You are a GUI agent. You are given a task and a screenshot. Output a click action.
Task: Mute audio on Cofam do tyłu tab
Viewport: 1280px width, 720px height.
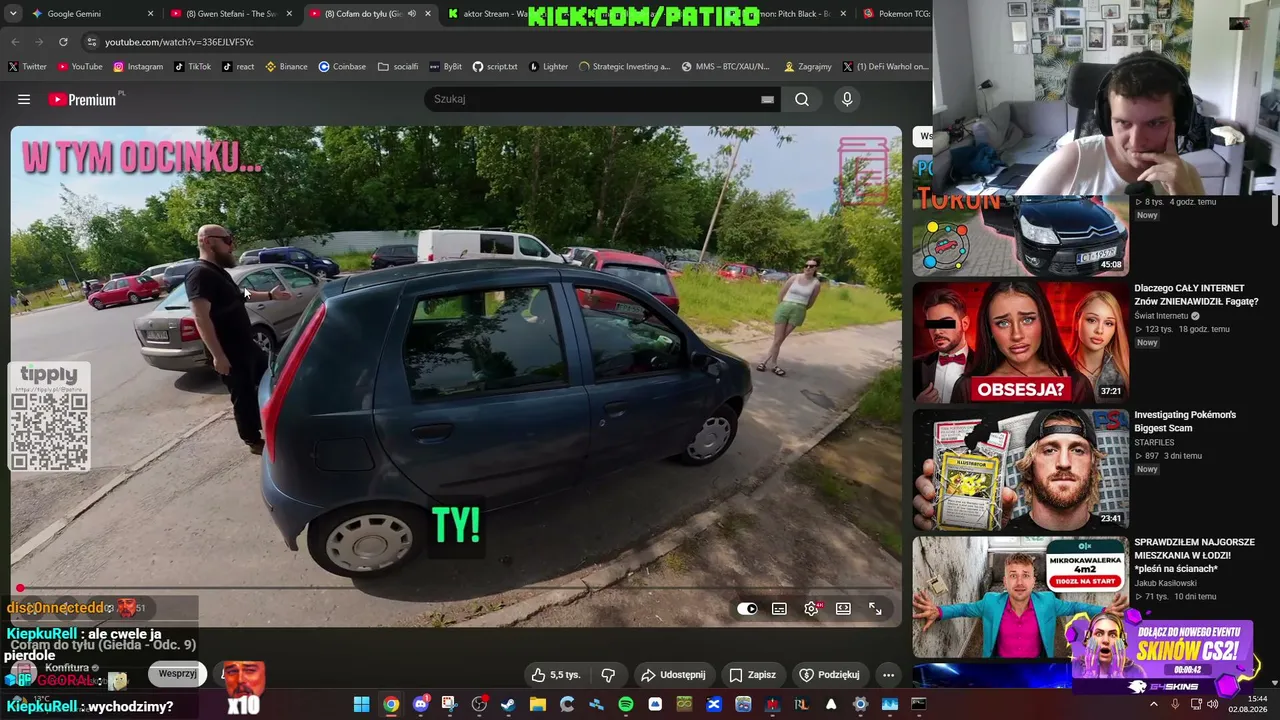point(411,14)
